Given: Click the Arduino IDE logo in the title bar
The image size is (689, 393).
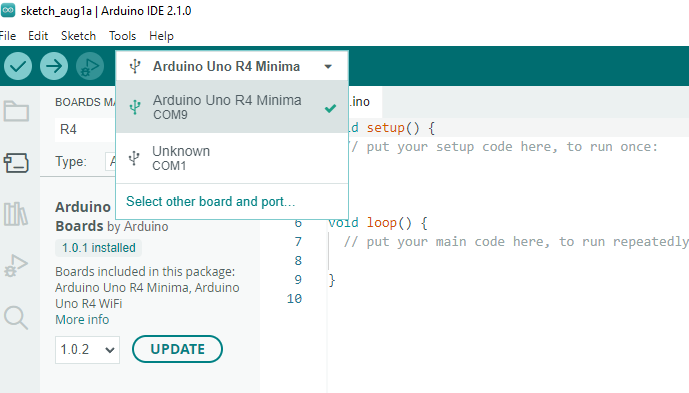Looking at the screenshot, I should [8, 11].
